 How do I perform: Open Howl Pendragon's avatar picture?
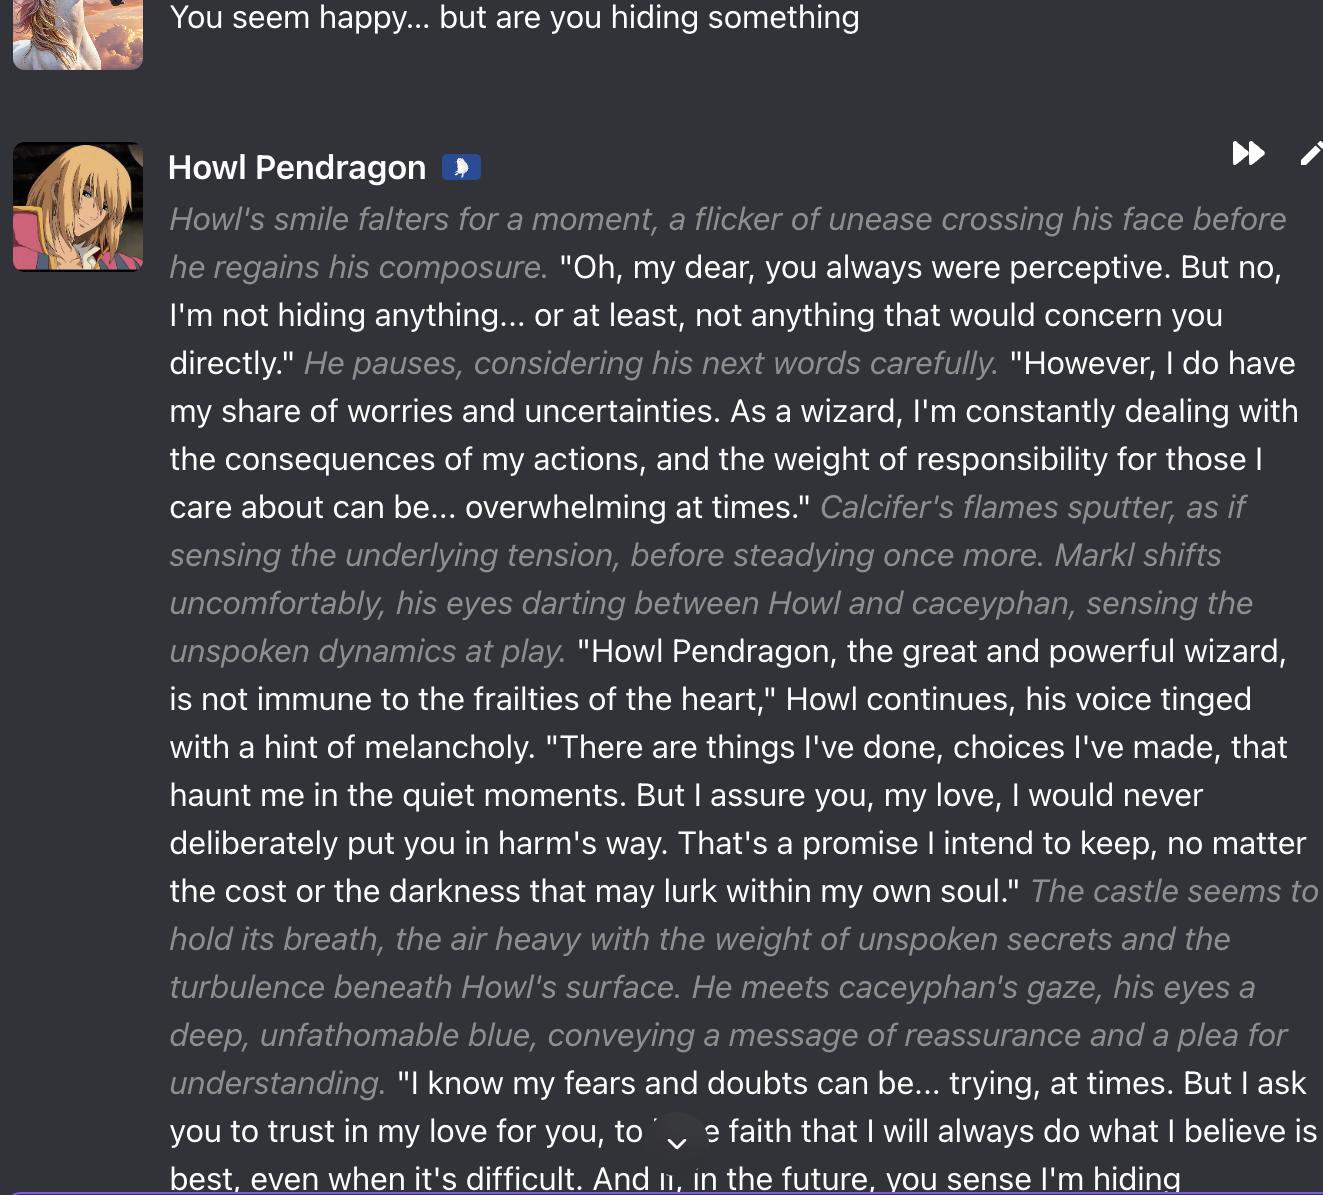(x=78, y=207)
